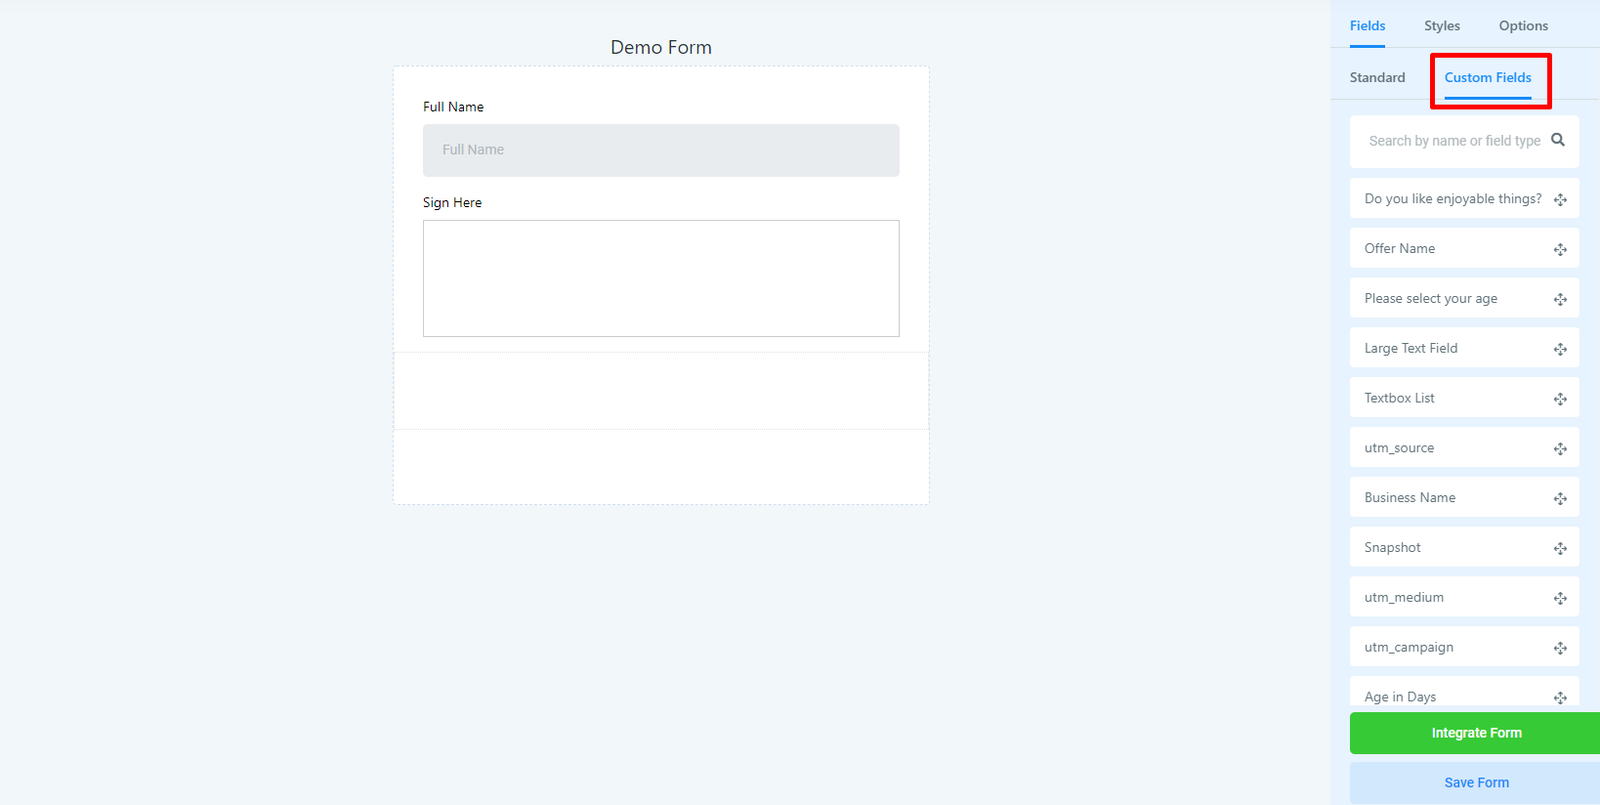Click move icon beside Textbox List
The image size is (1600, 805).
coord(1560,399)
